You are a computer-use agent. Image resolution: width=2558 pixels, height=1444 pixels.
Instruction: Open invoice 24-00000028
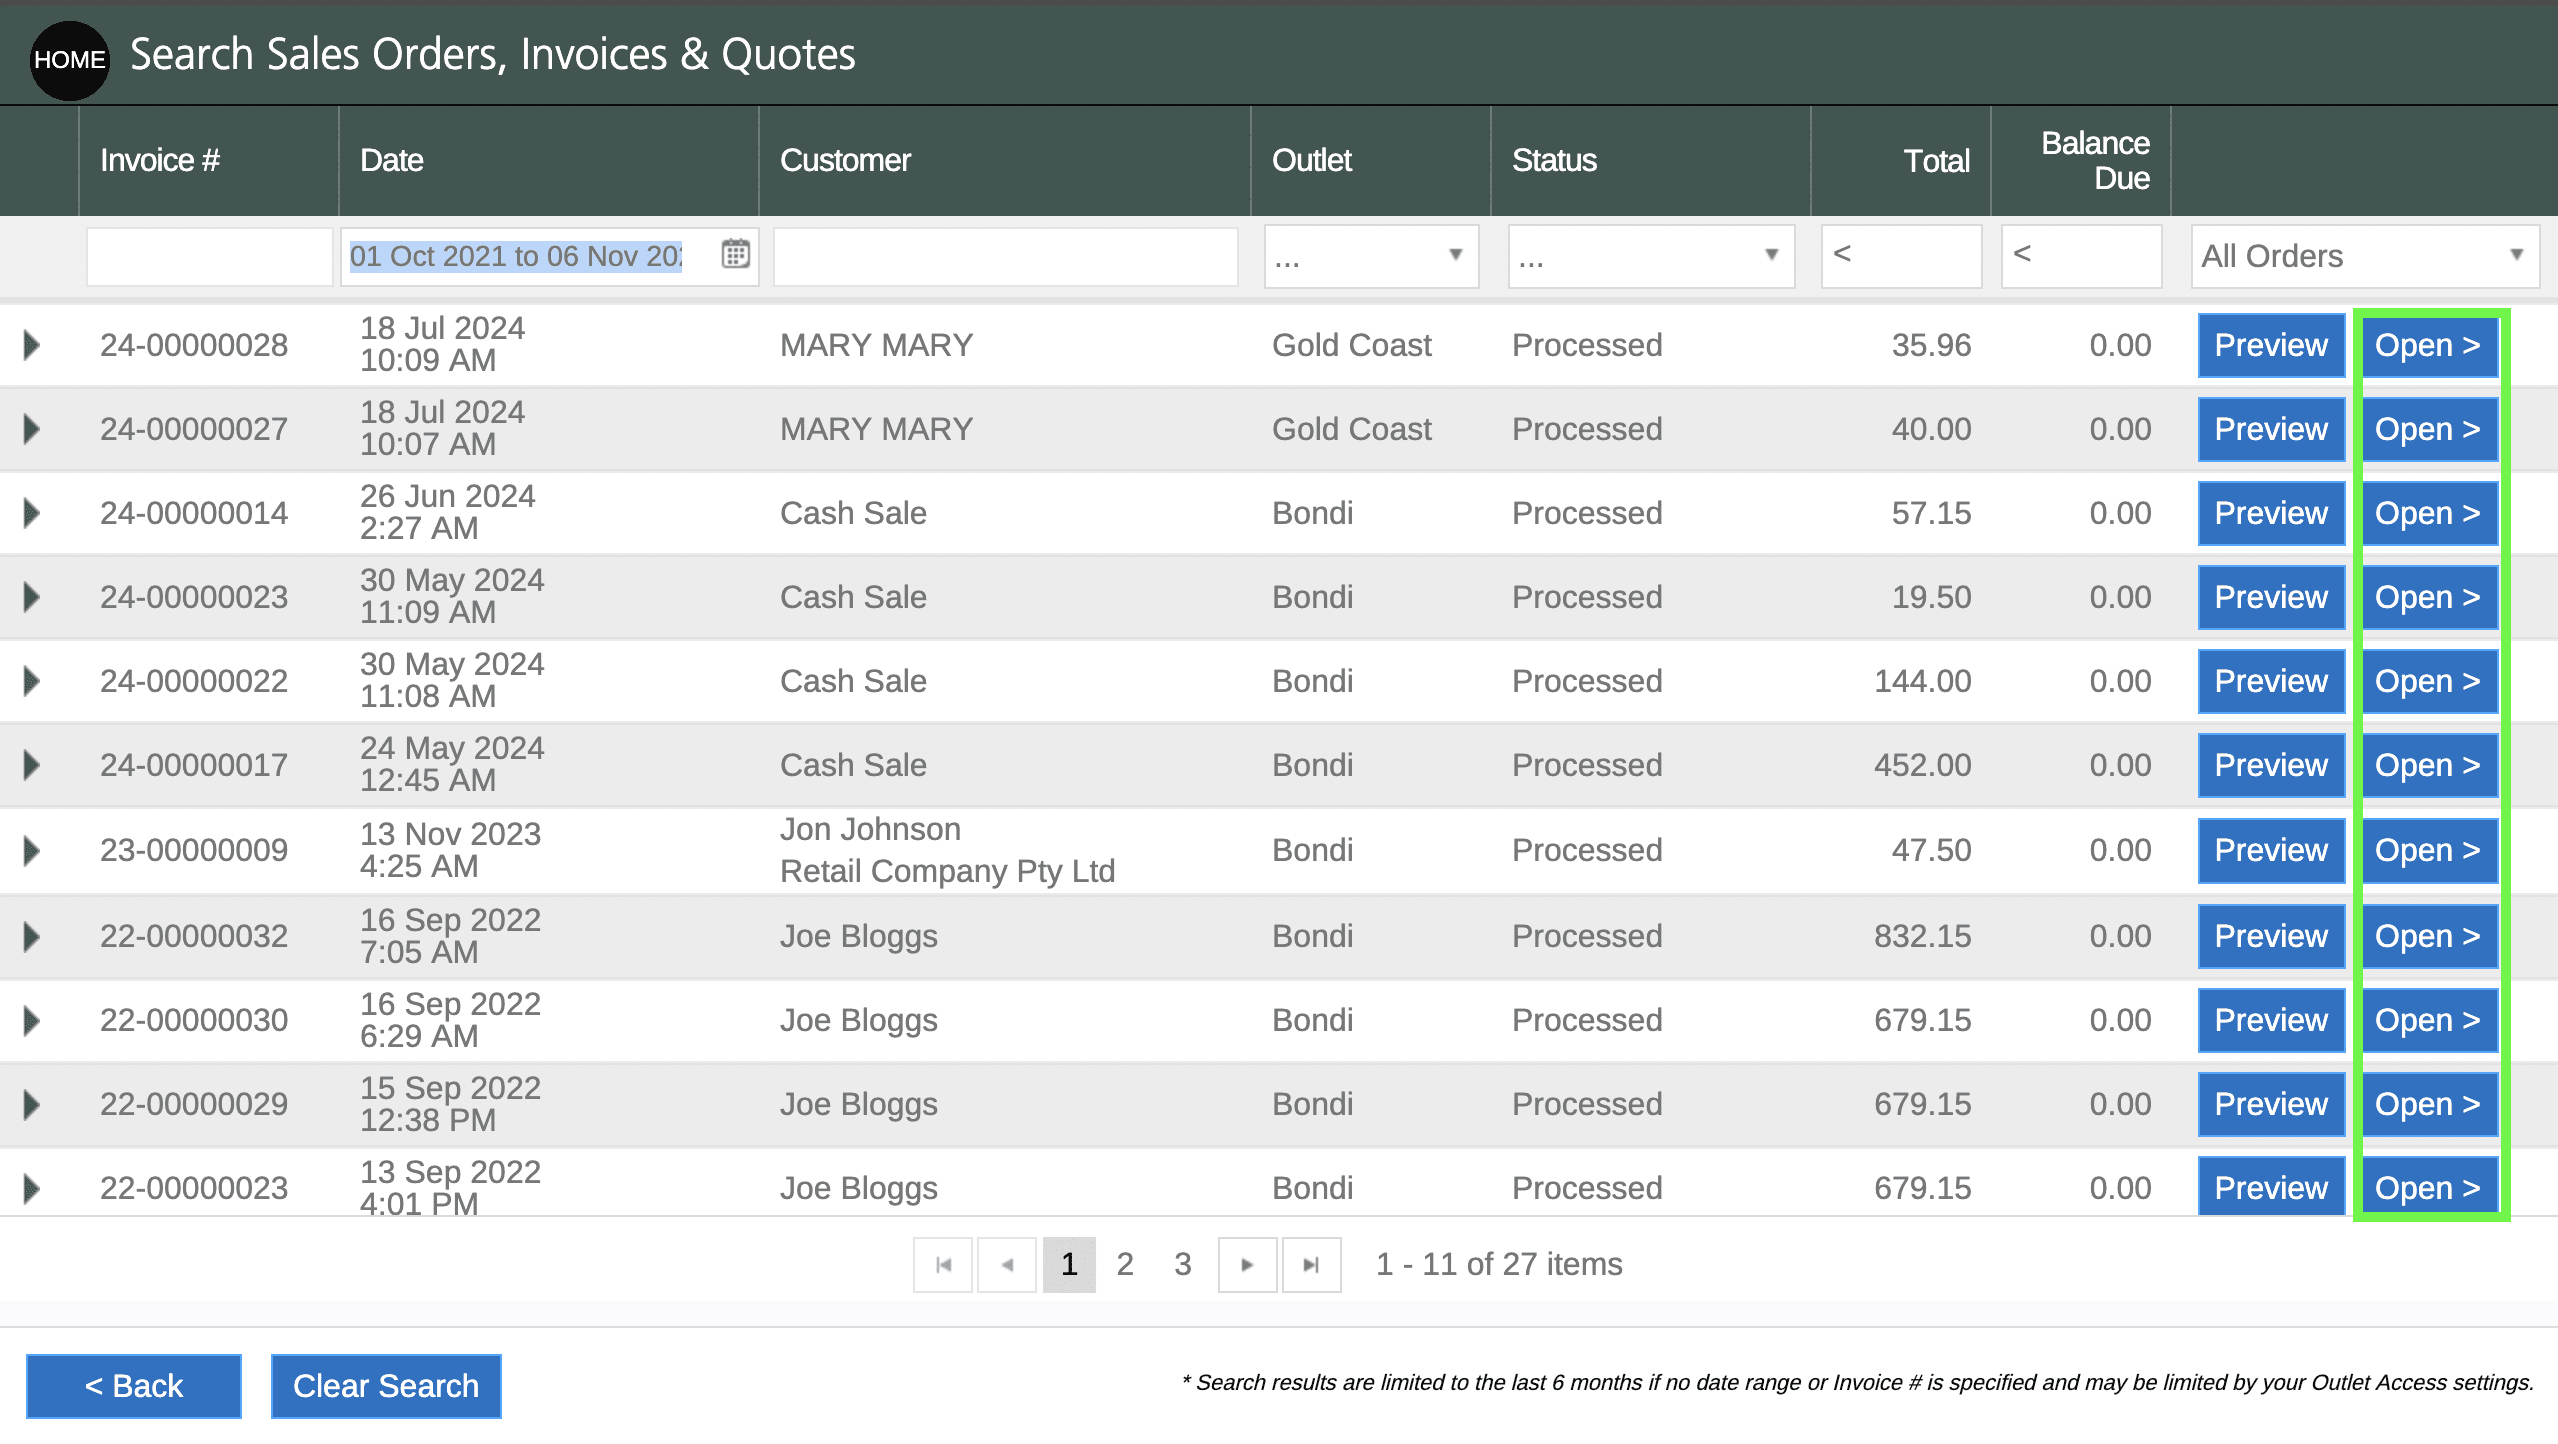point(2428,345)
